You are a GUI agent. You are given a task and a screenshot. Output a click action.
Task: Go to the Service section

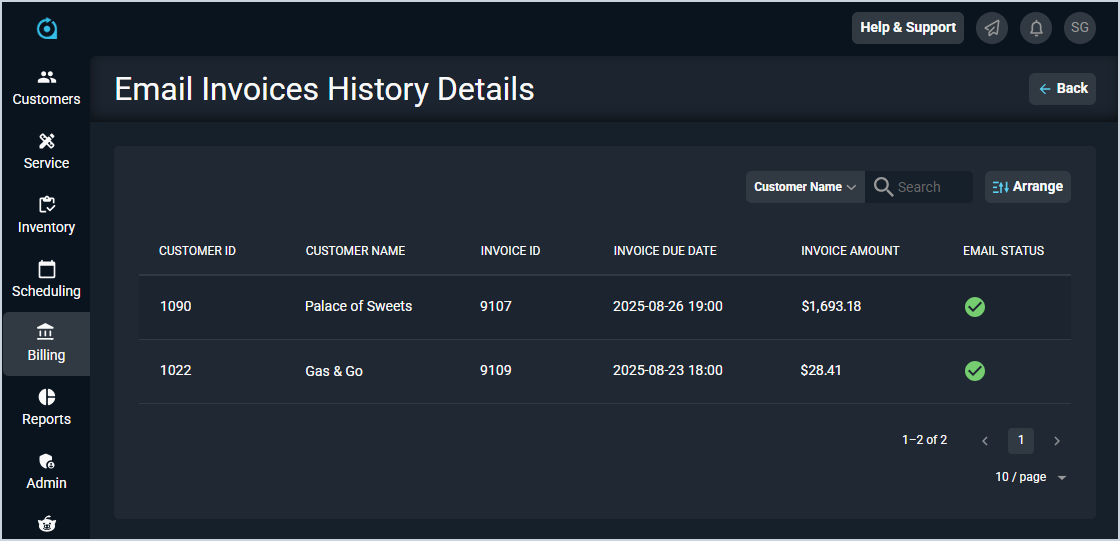(x=47, y=152)
